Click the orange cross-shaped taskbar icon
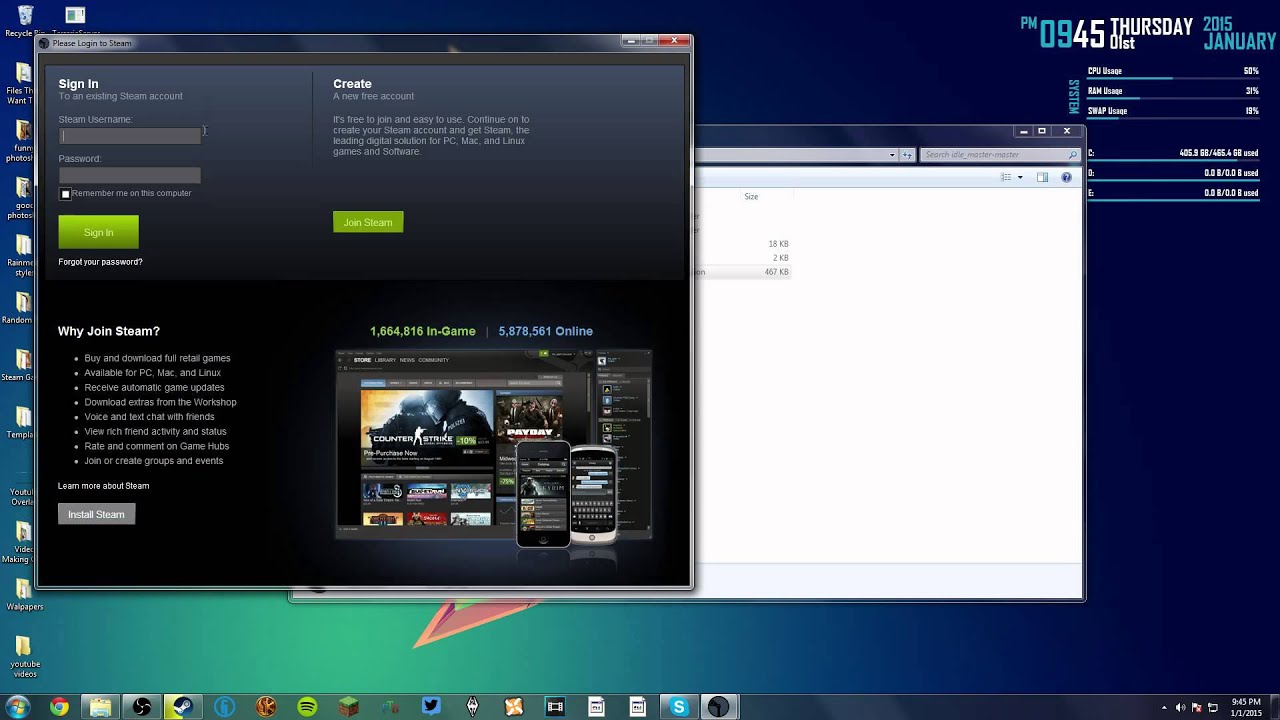This screenshot has width=1280, height=720. coord(513,707)
